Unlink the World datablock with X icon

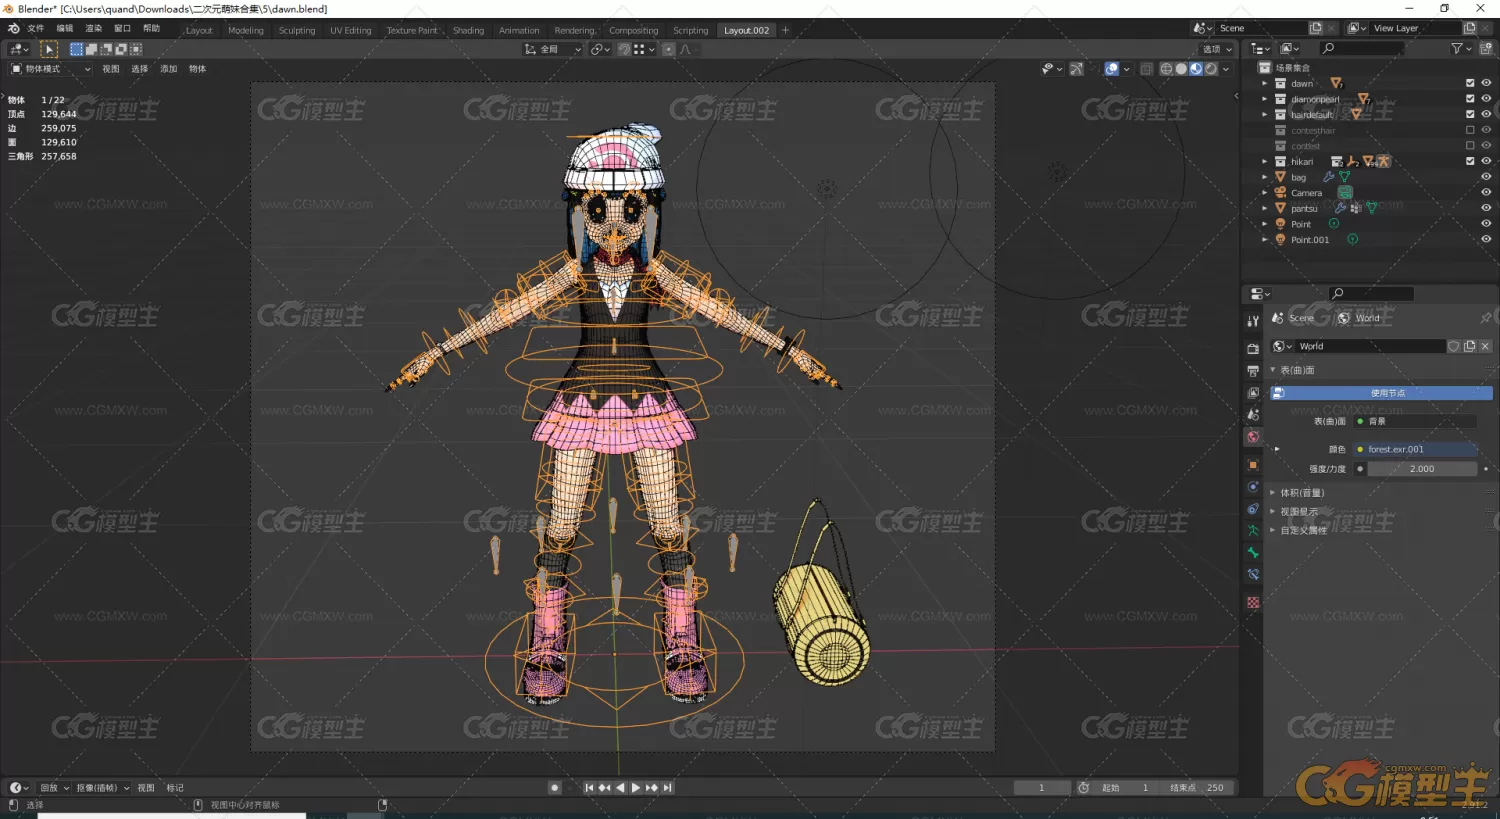coord(1485,346)
